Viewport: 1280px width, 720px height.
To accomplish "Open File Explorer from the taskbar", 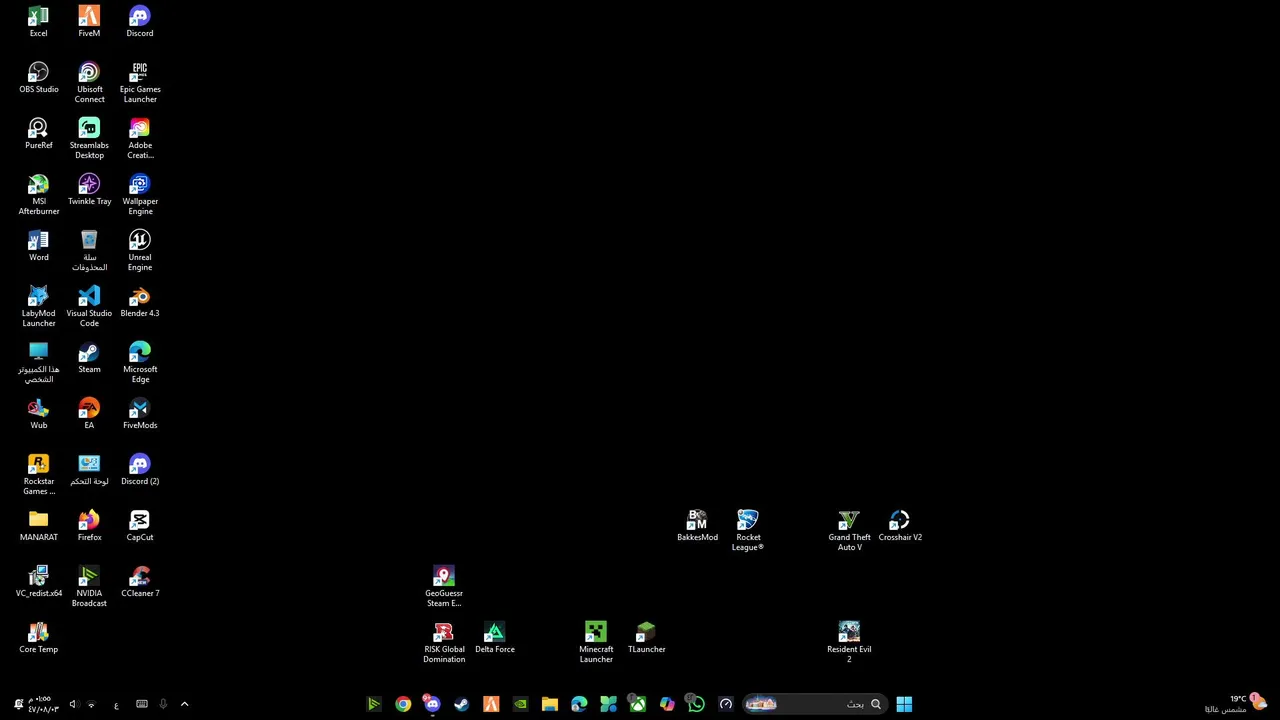I will (x=549, y=704).
